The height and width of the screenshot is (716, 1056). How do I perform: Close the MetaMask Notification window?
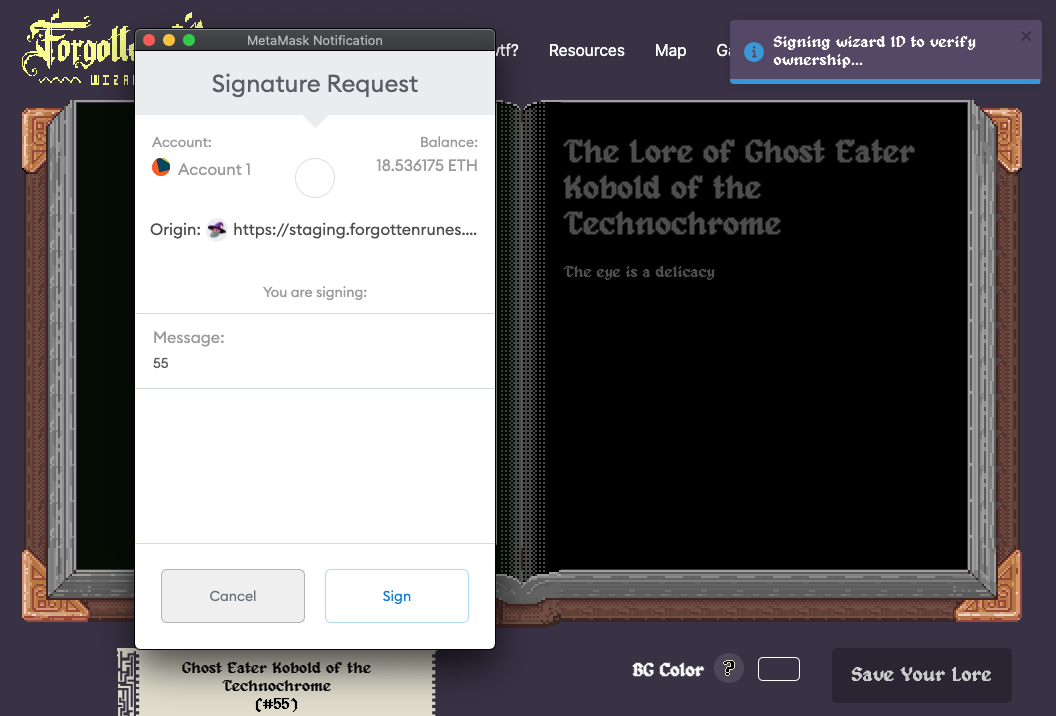point(149,40)
